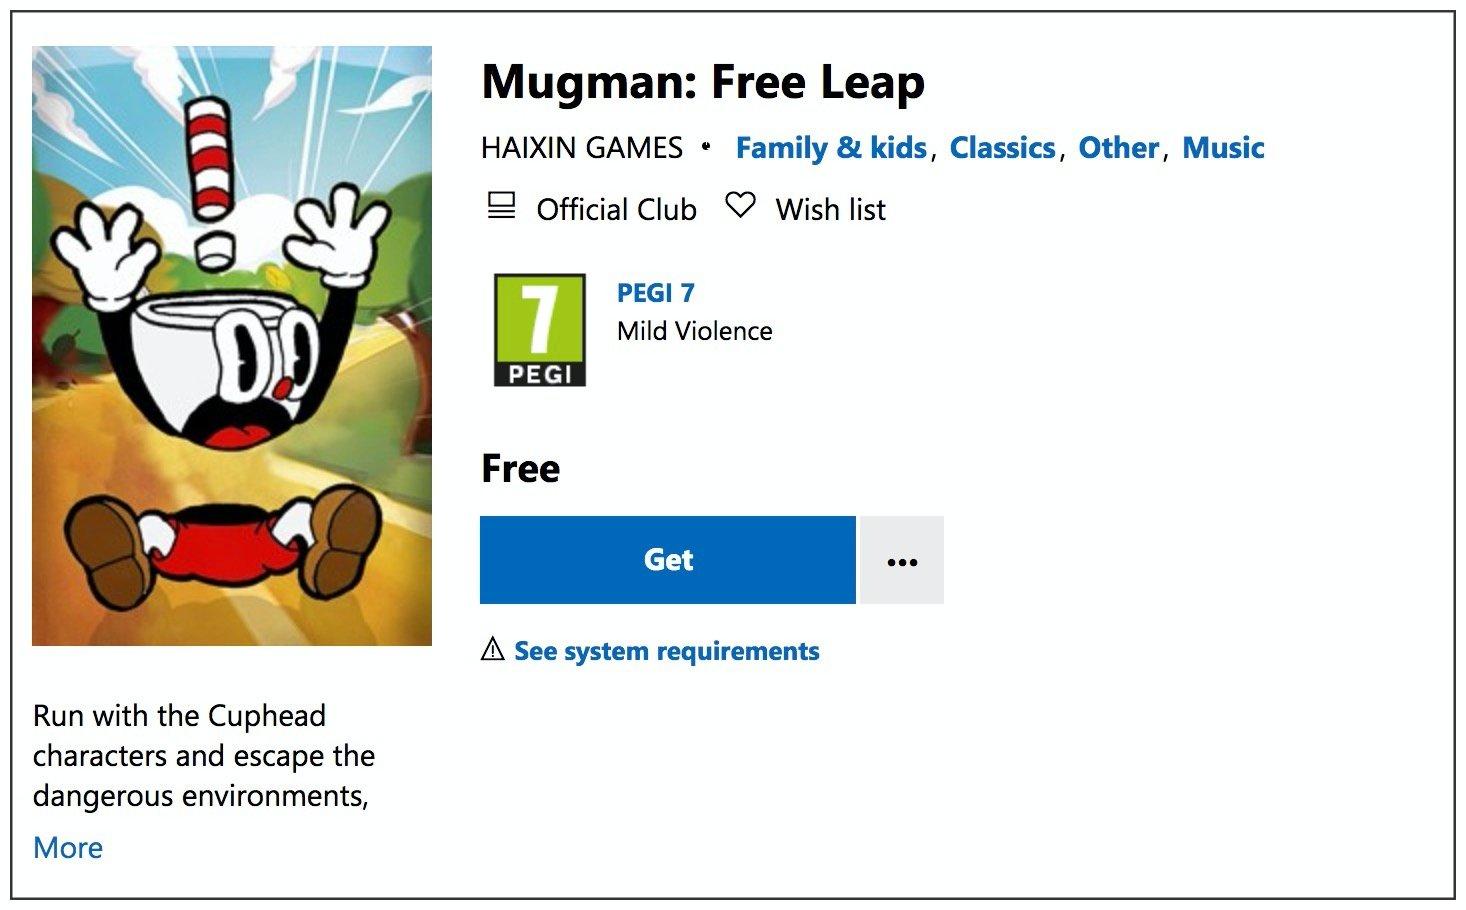This screenshot has height=910, width=1466.
Task: Add to Wish list text label
Action: pyautogui.click(x=831, y=209)
